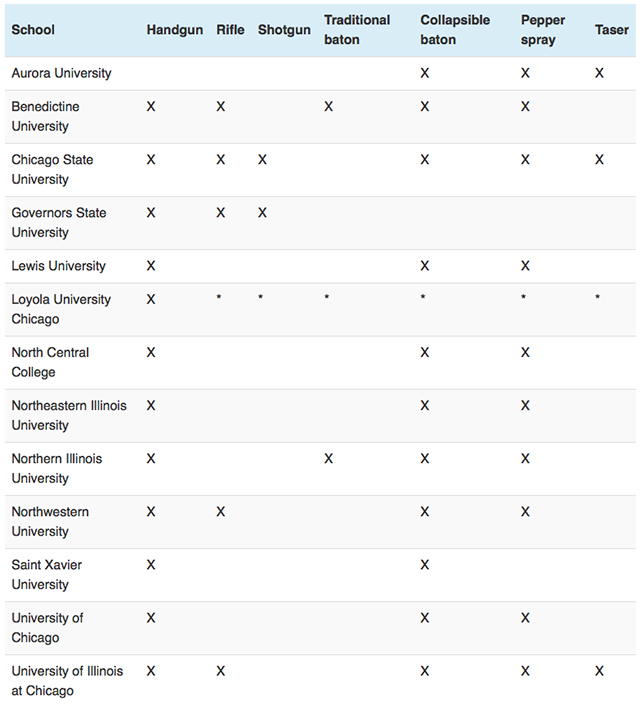Select Chicago State University's Shotgun X mark
640x714 pixels.
pos(262,160)
